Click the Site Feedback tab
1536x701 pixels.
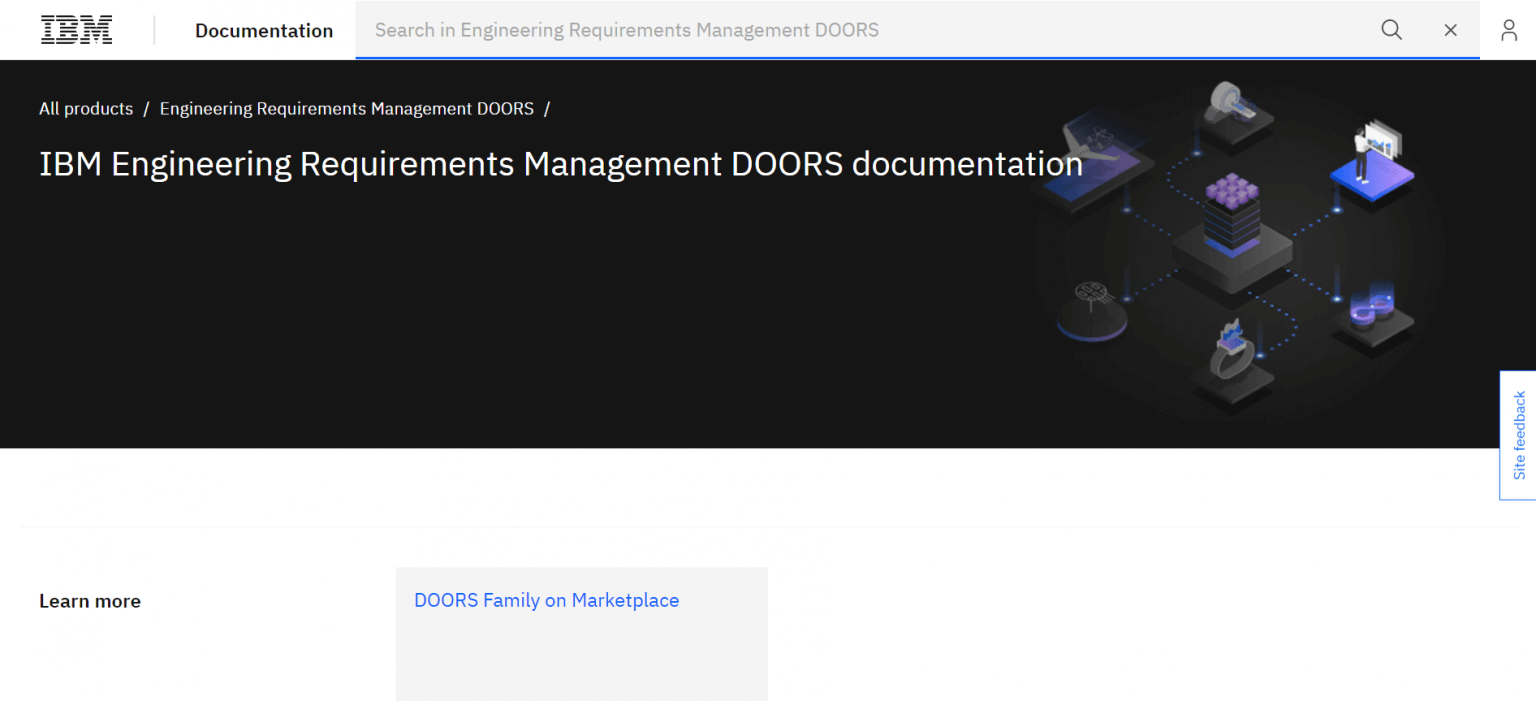click(x=1519, y=434)
